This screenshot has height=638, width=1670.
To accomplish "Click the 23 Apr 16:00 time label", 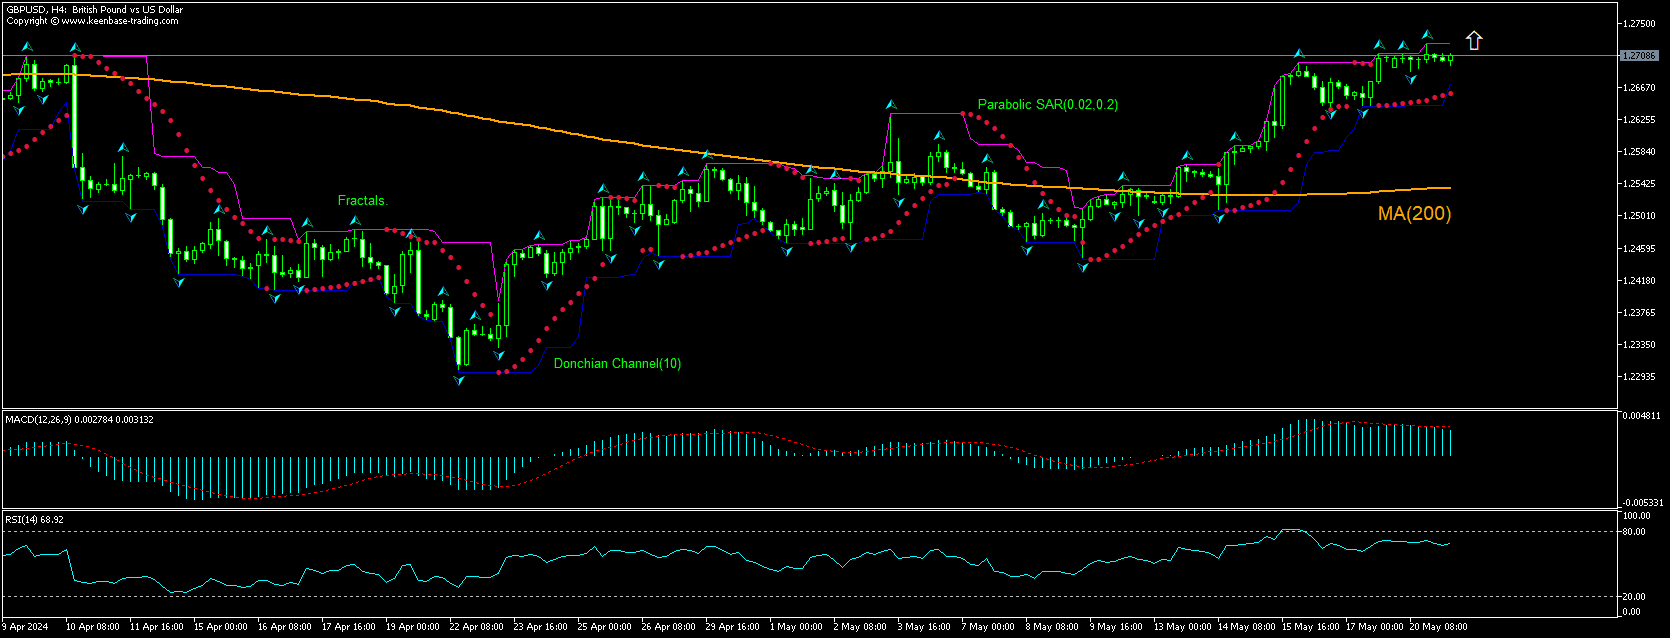I will [541, 627].
